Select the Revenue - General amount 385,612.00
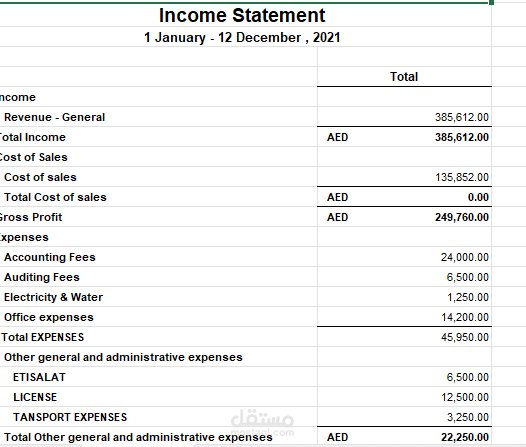Screen dimensions: 526x447 click(x=462, y=117)
